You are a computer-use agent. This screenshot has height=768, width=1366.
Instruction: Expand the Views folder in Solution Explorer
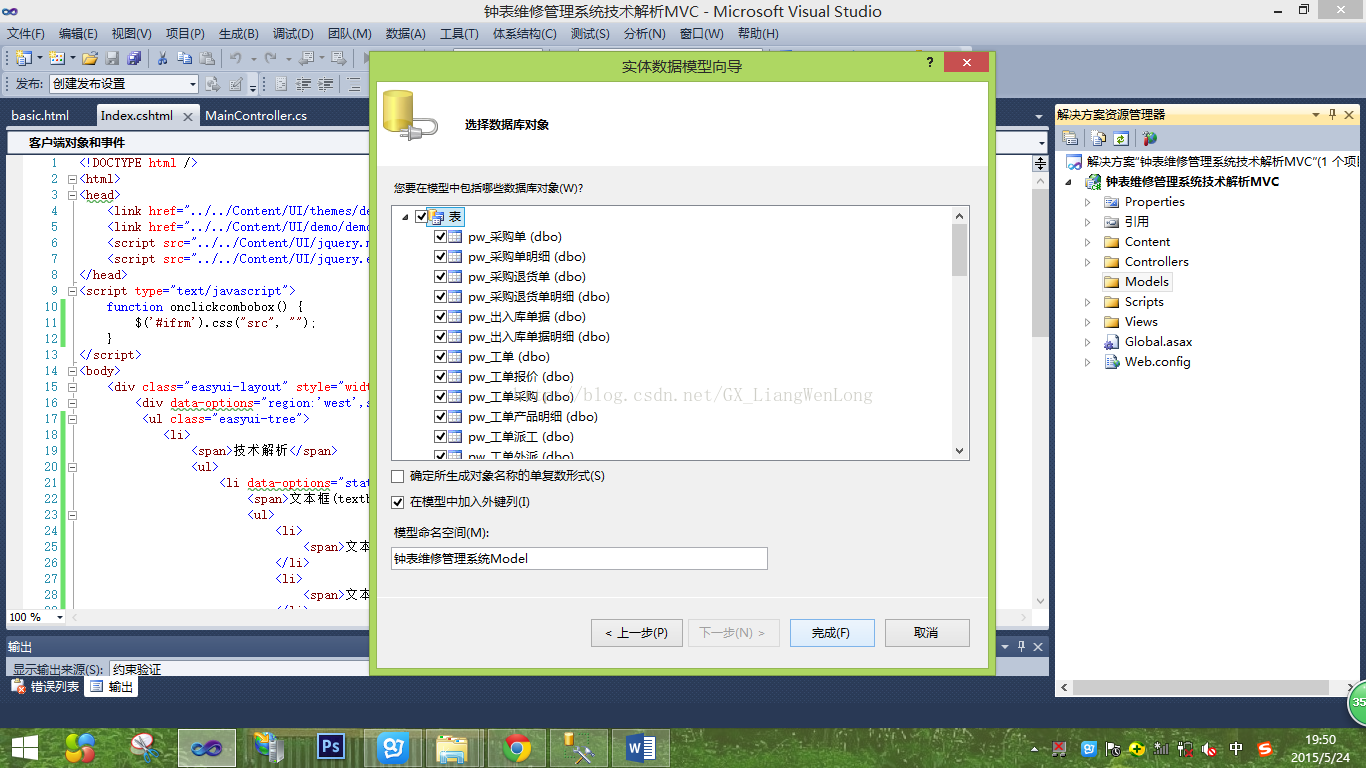click(1088, 322)
